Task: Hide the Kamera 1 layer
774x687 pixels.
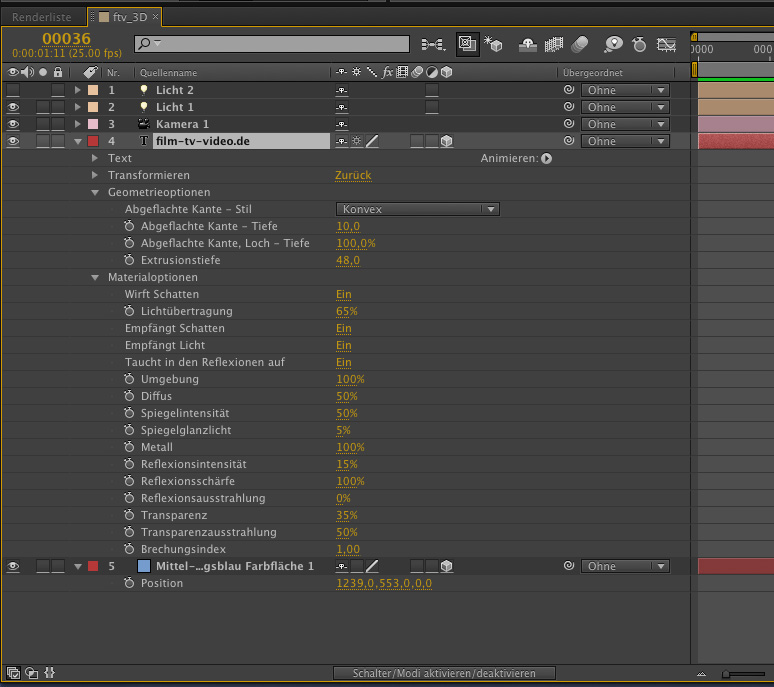Action: pyautogui.click(x=13, y=124)
